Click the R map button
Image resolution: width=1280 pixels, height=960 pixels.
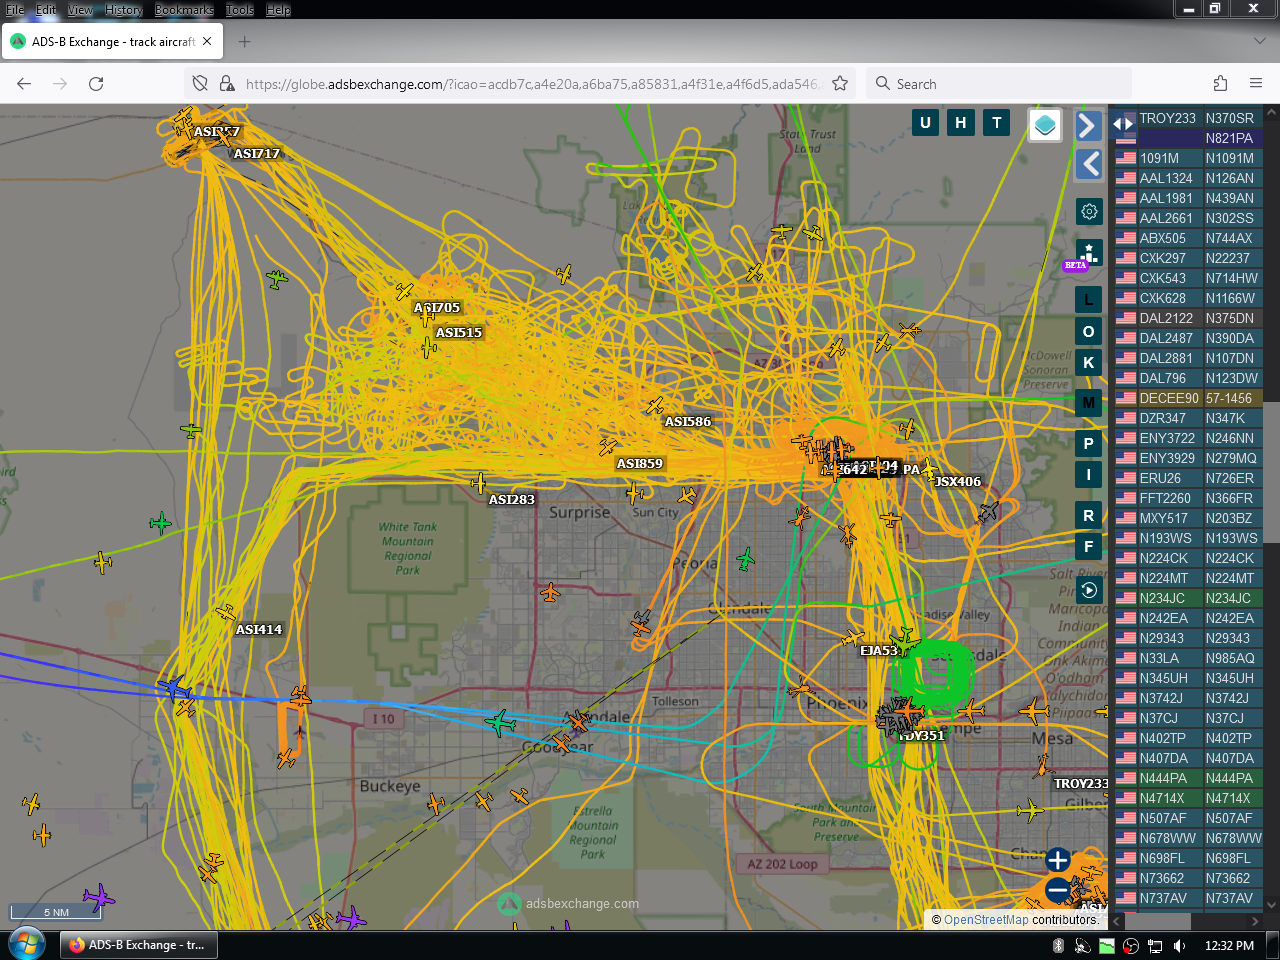click(x=1089, y=515)
